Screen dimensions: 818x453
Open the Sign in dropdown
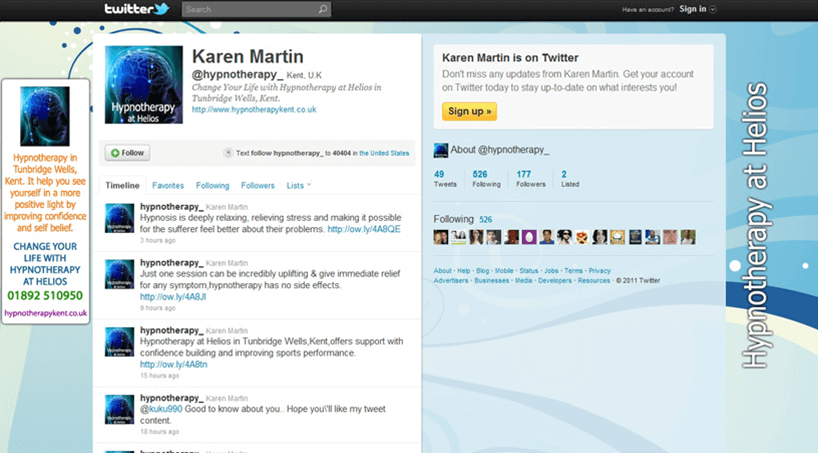click(x=697, y=9)
